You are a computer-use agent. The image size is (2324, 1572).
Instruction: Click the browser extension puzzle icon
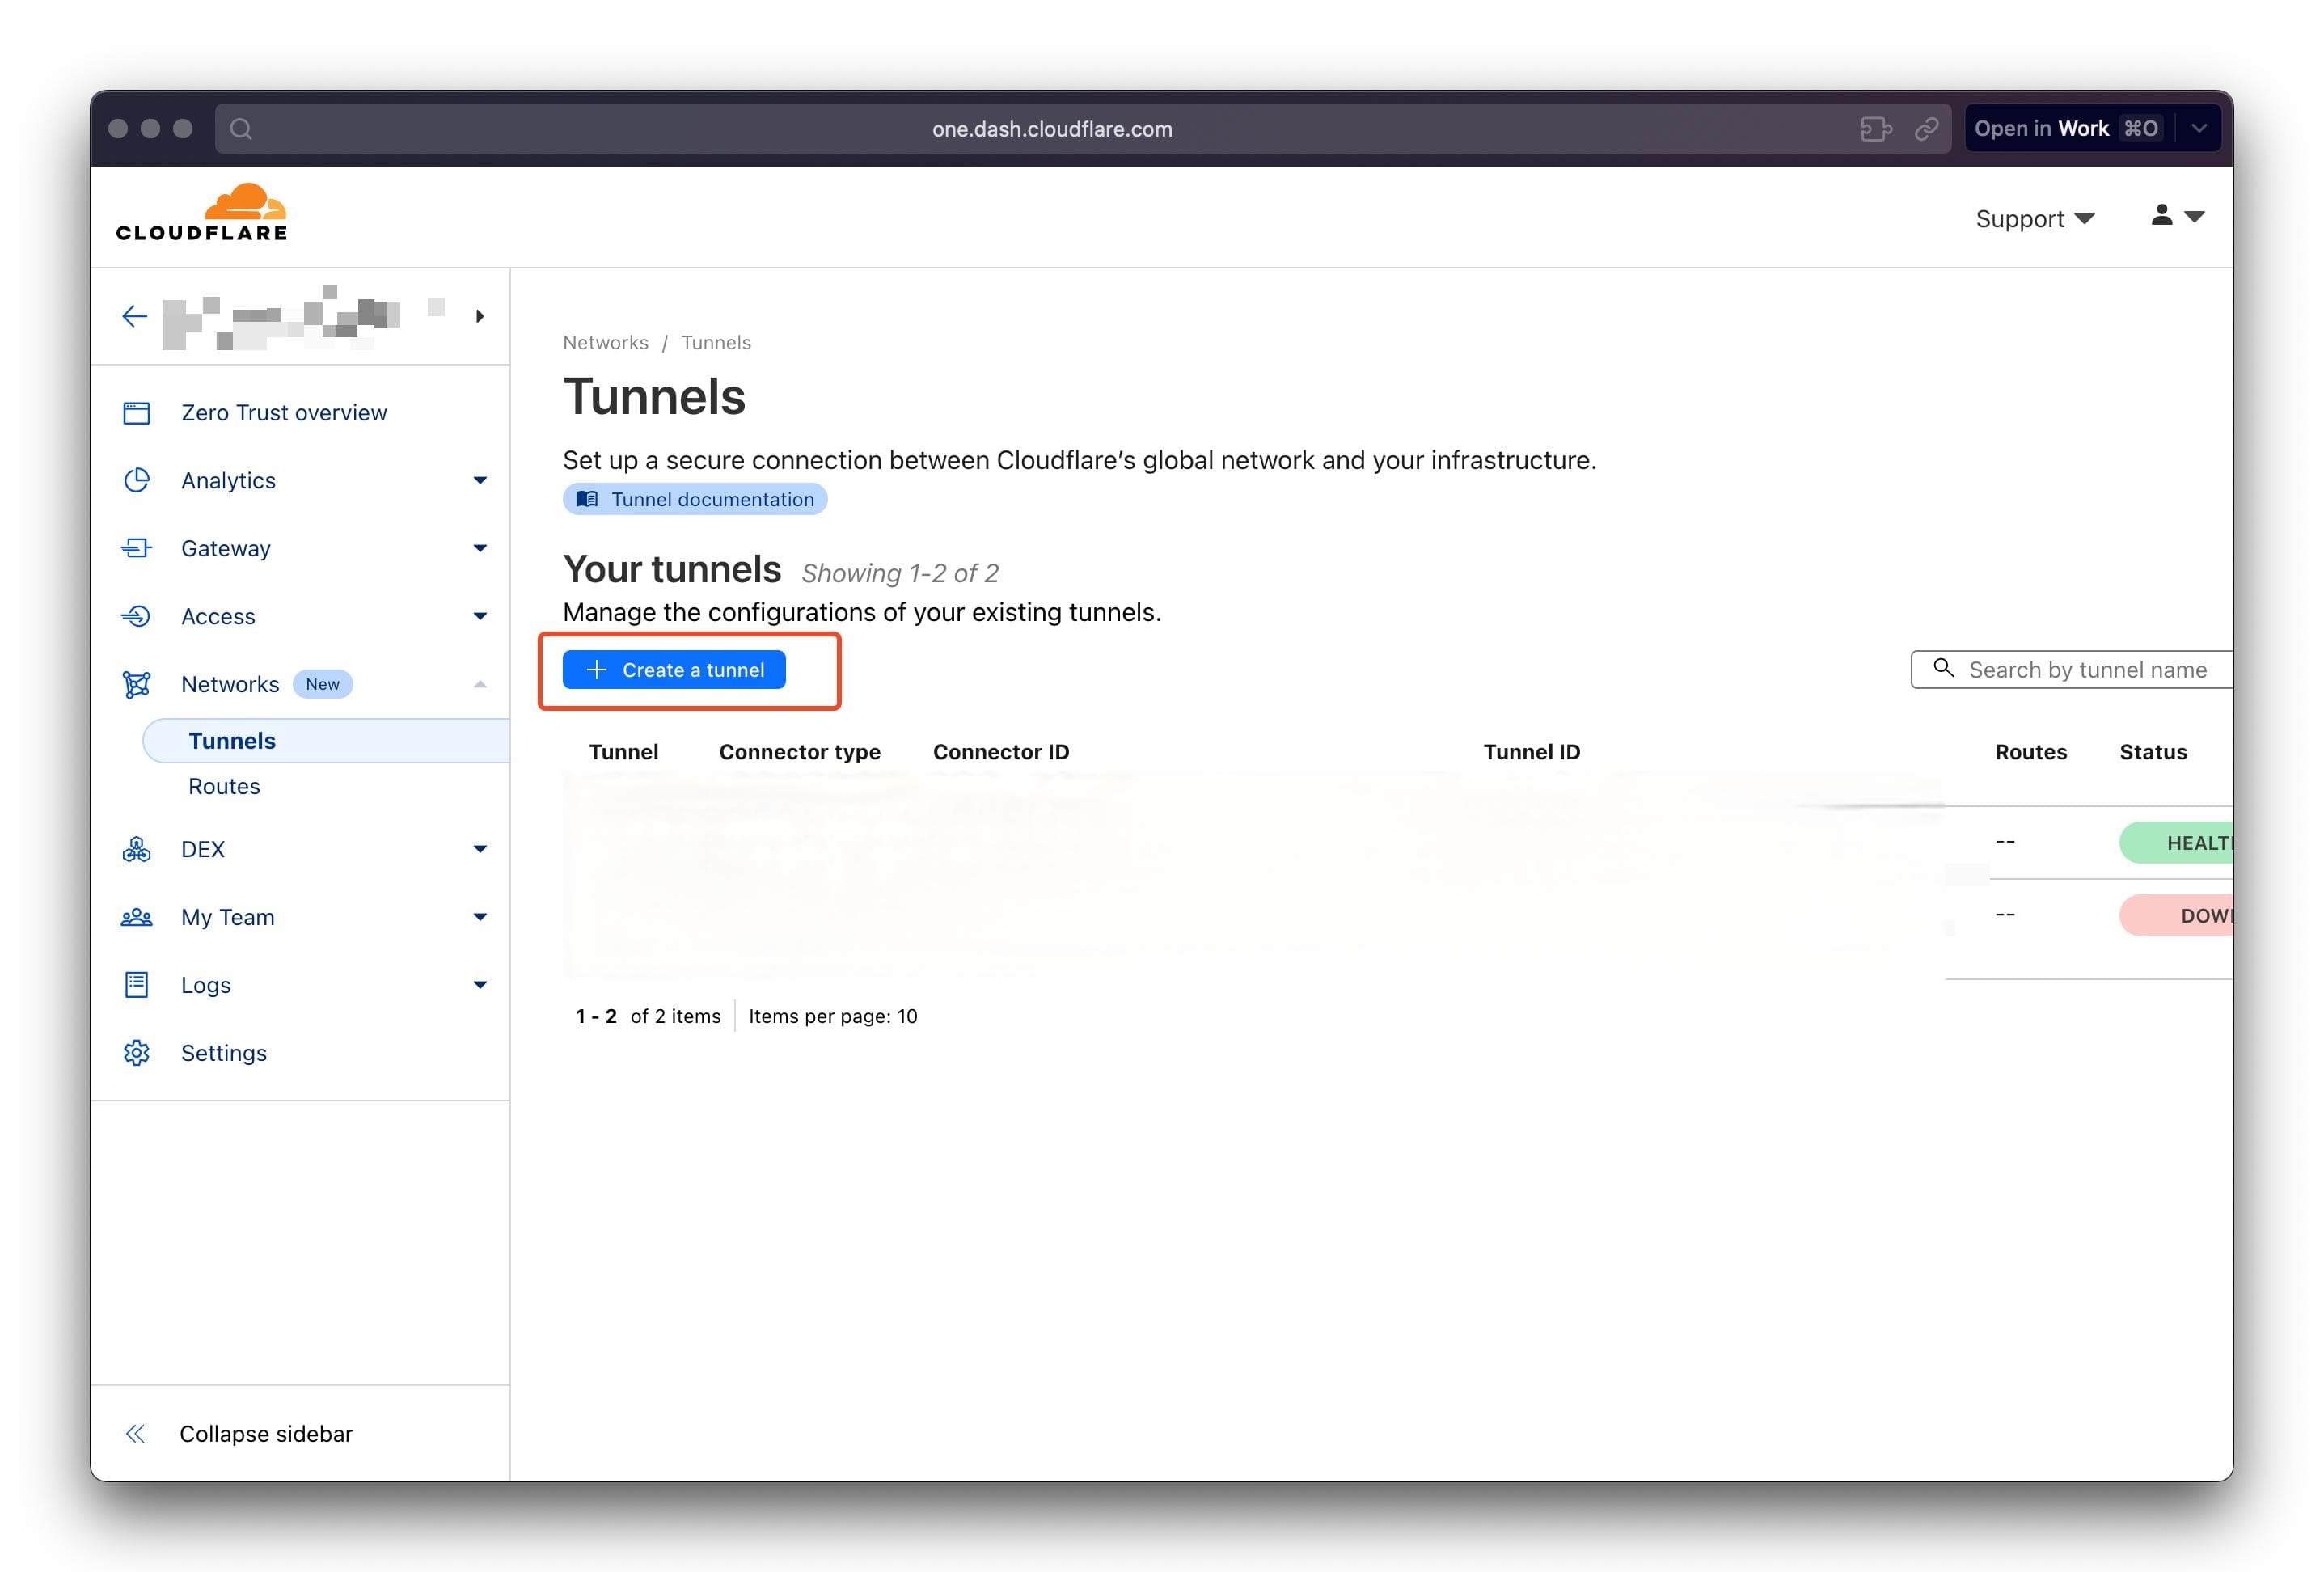point(1875,129)
